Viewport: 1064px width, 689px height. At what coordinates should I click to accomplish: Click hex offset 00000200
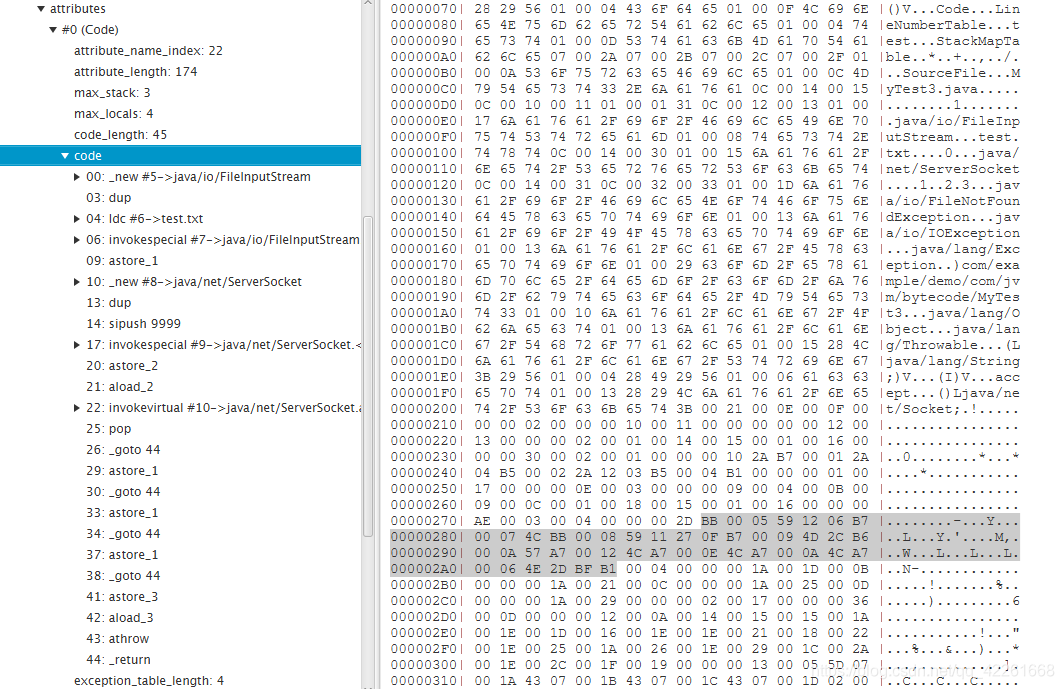pos(423,409)
